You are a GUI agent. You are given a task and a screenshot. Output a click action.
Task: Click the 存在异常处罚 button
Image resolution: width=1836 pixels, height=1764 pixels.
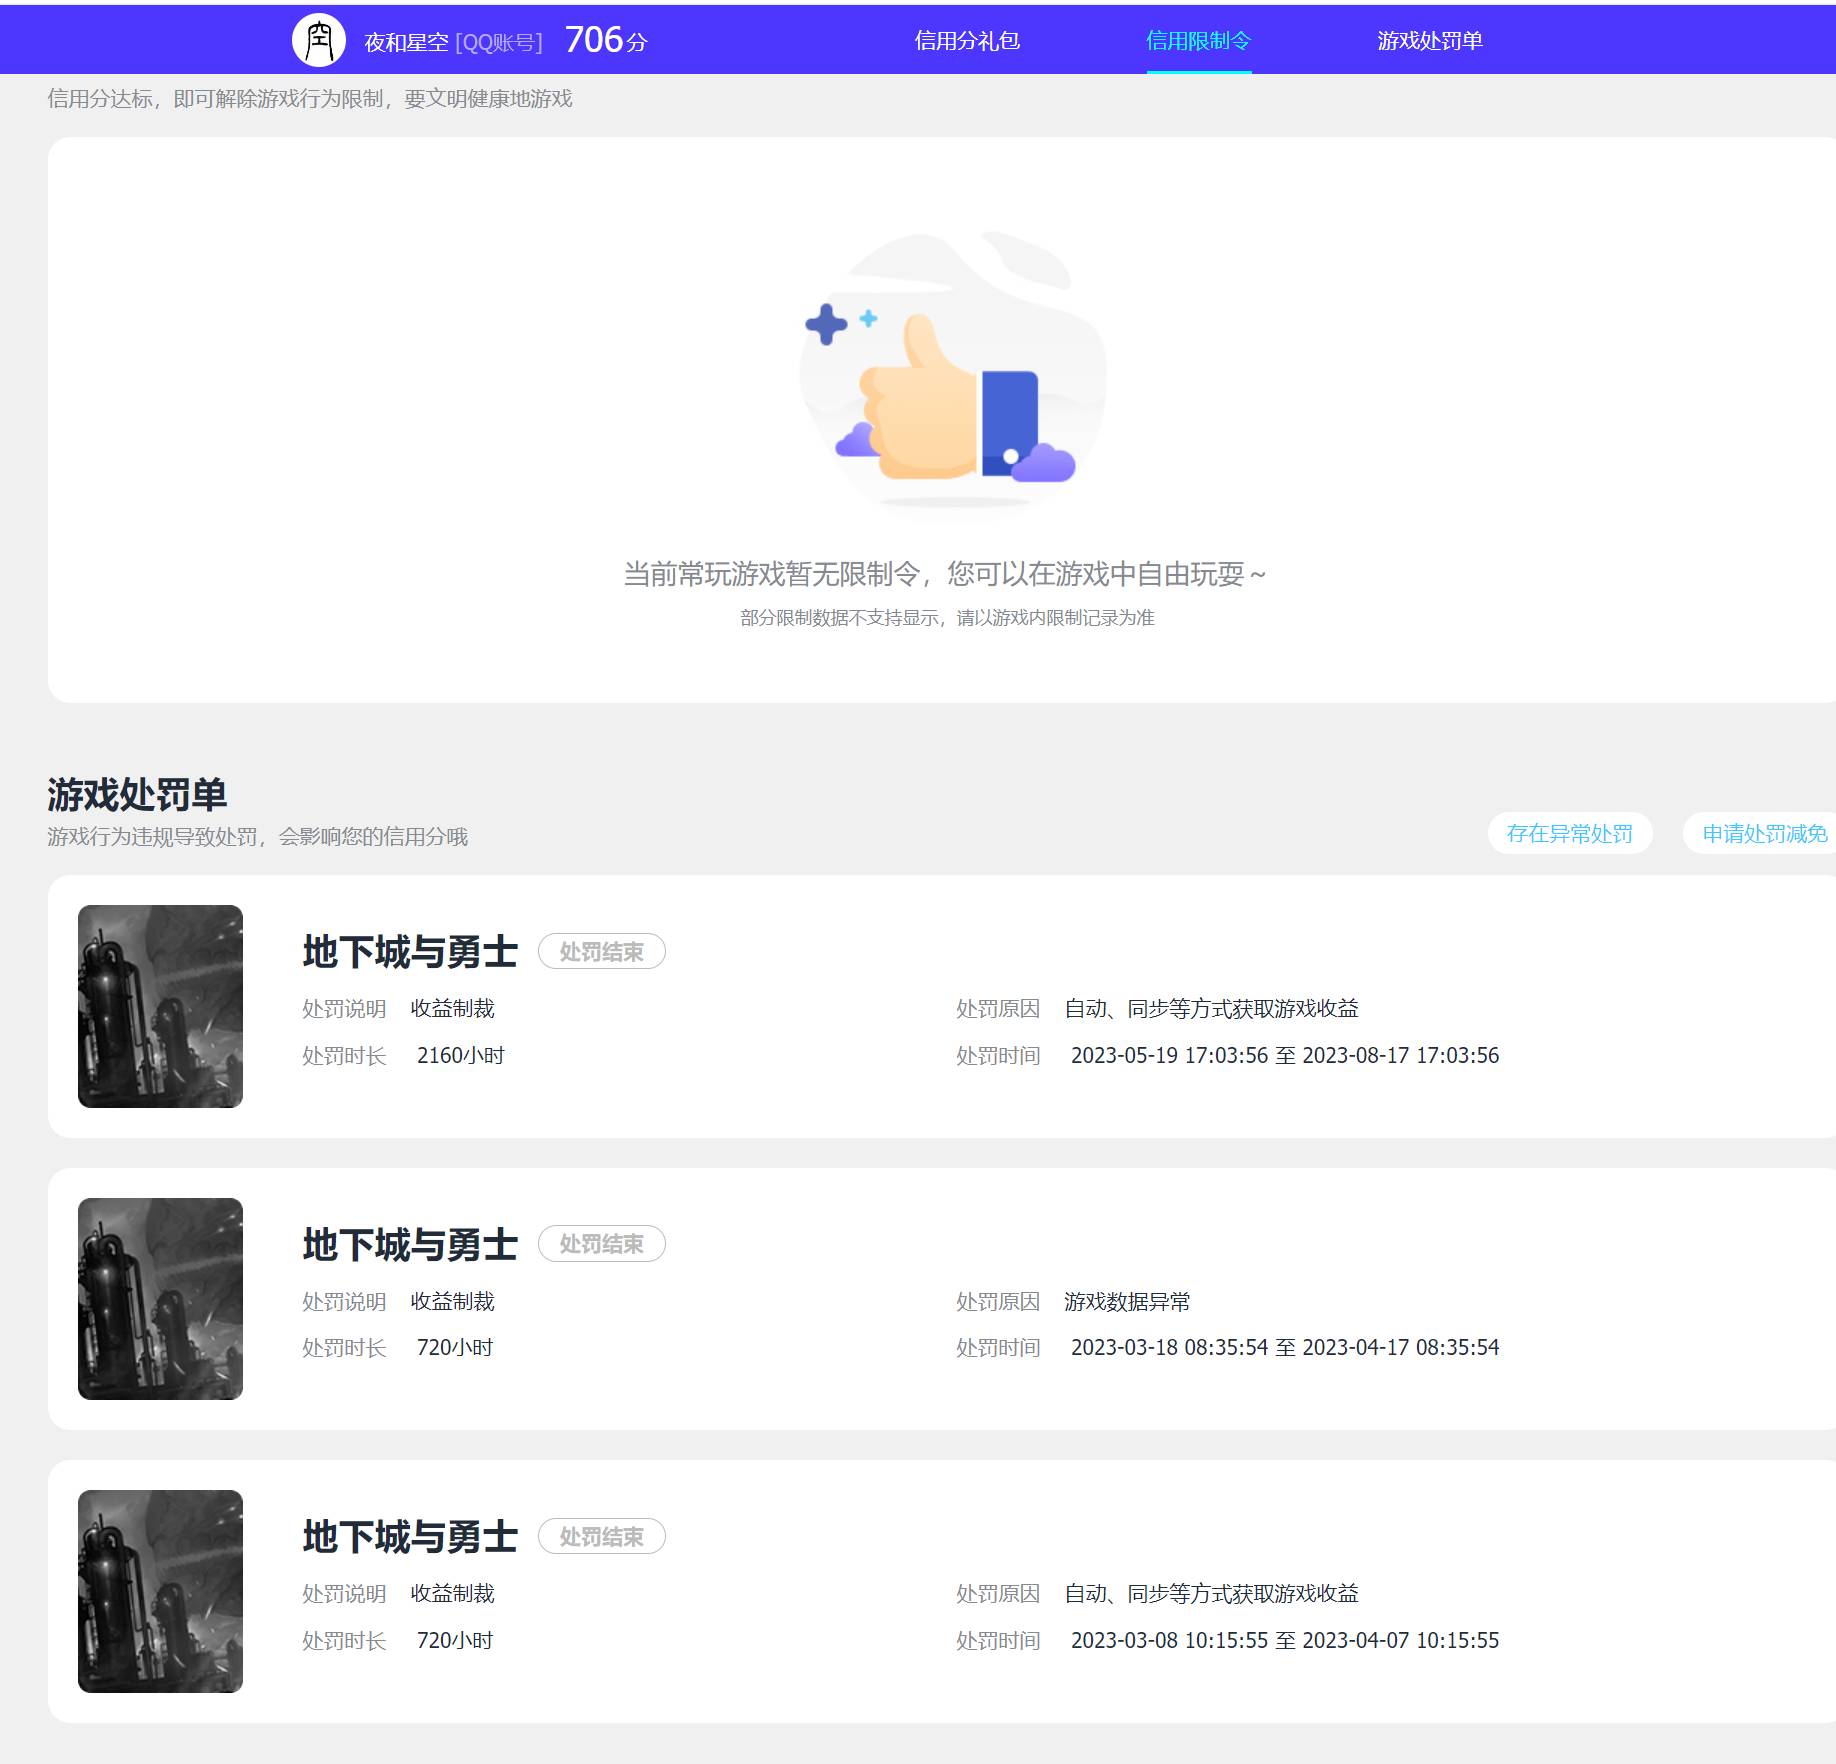1570,833
